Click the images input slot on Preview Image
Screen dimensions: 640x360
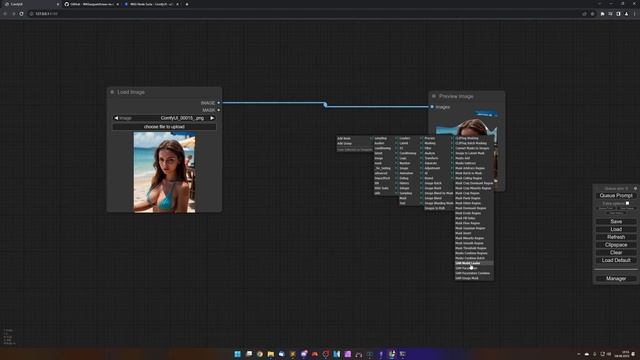[x=432, y=107]
